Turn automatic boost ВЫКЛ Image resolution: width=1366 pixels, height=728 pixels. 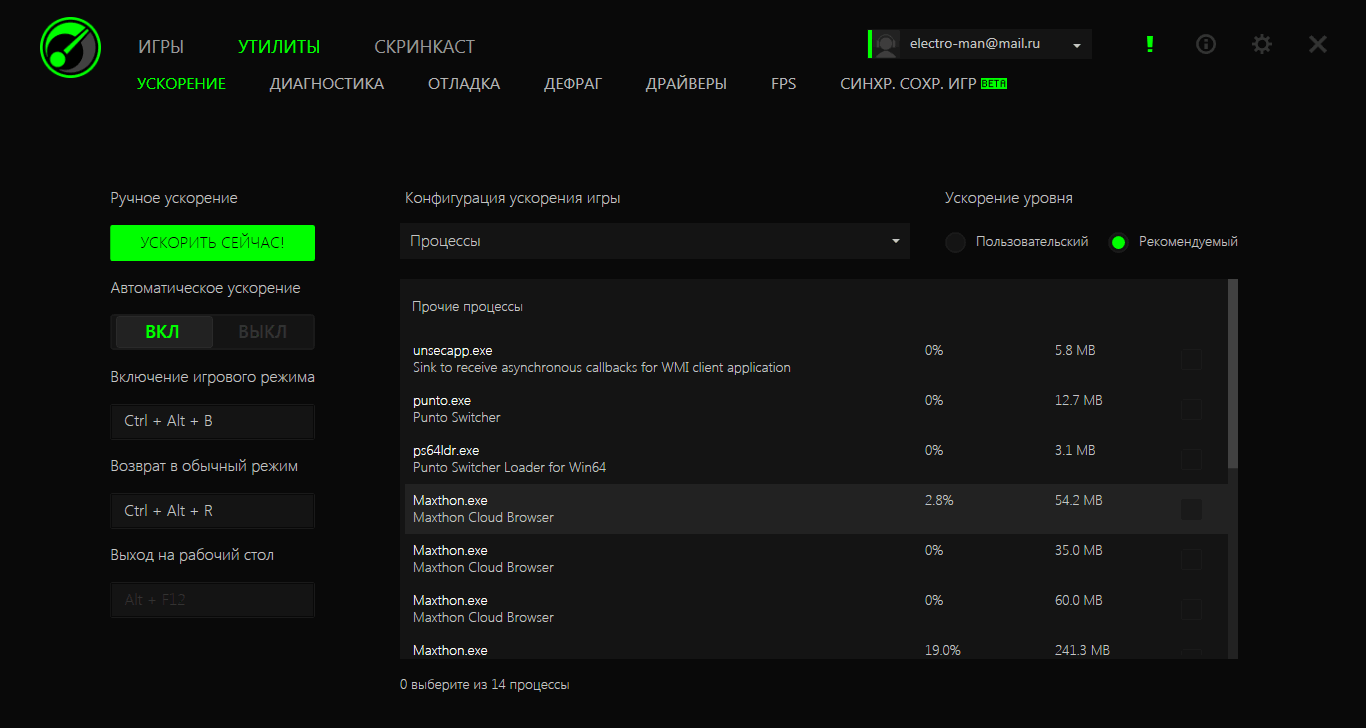[x=263, y=332]
